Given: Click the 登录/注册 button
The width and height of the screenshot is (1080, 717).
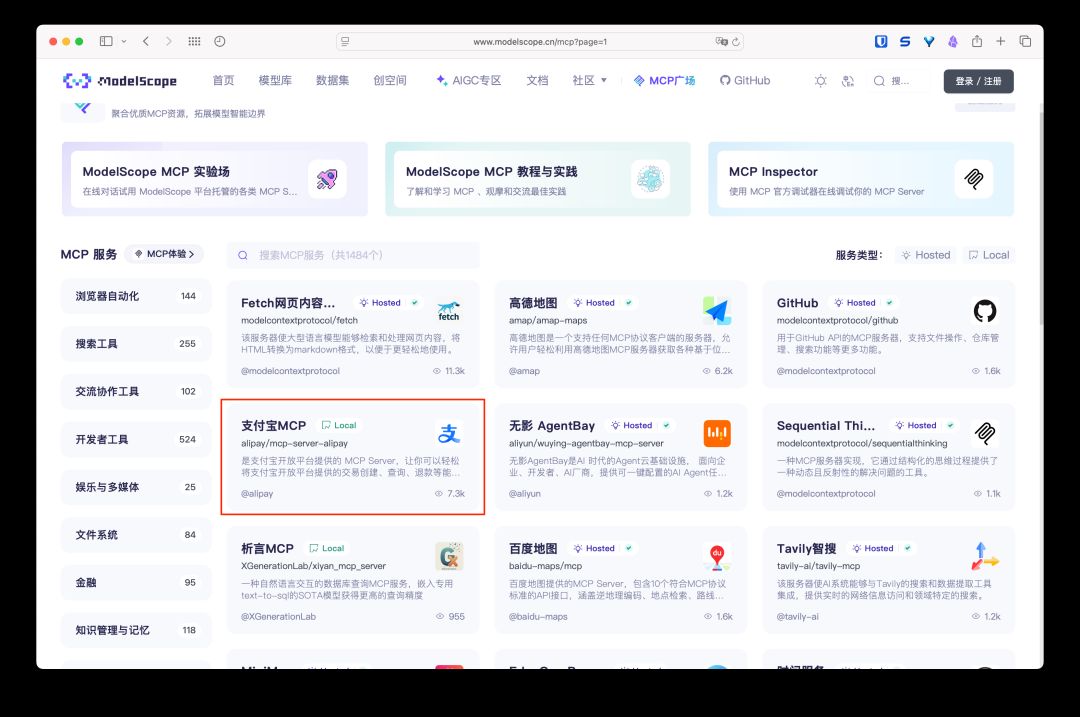Looking at the screenshot, I should point(977,80).
